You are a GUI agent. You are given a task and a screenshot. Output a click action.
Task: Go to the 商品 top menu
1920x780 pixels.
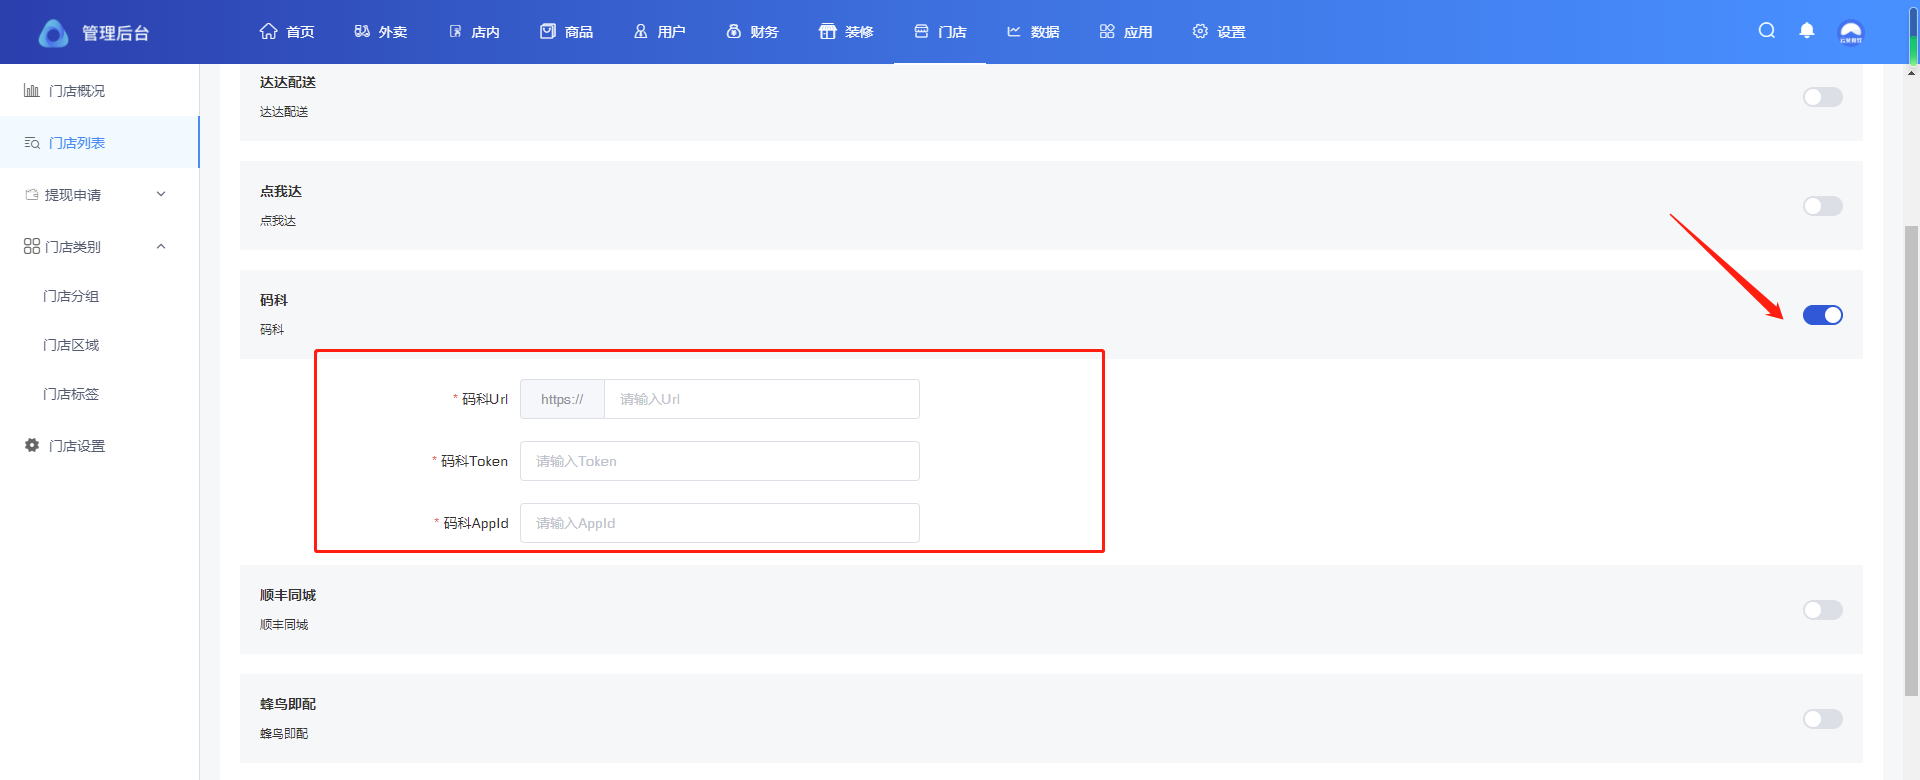pyautogui.click(x=566, y=32)
